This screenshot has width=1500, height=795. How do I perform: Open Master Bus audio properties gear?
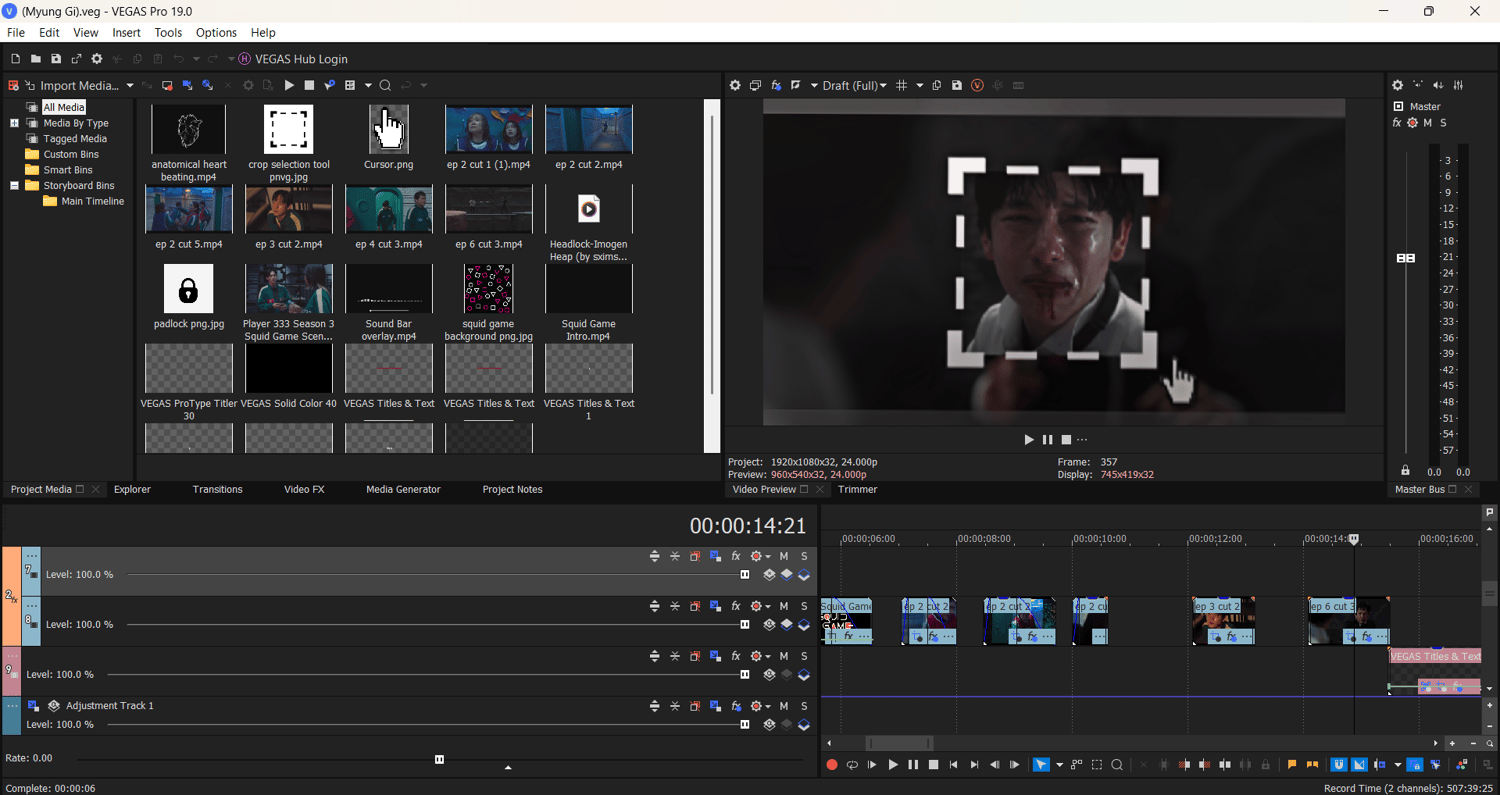(x=1398, y=86)
